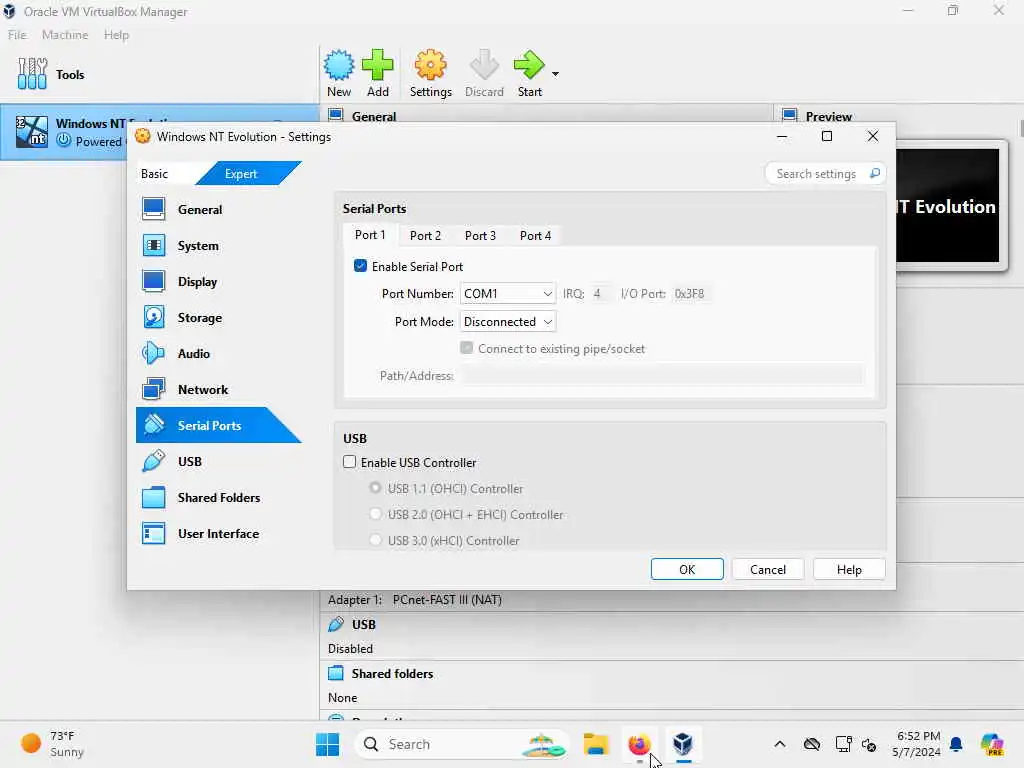
Task: Click OK to apply settings
Action: tap(687, 569)
